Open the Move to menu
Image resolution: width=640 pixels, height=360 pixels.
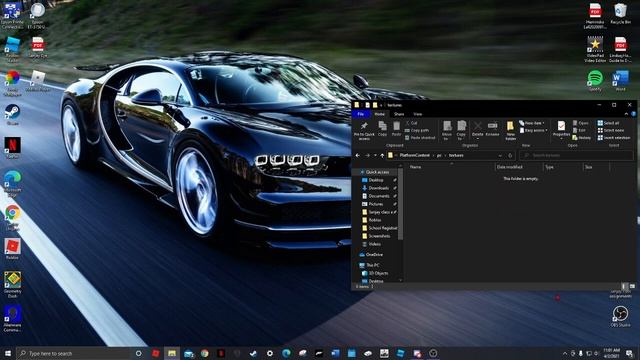point(447,131)
